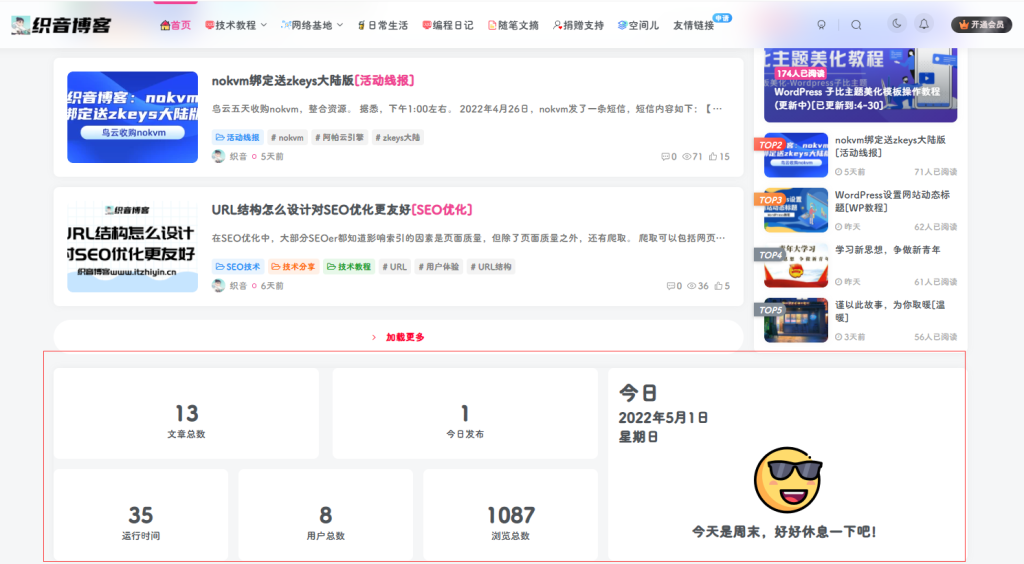Click views eye icon showing 71
Screen dimensions: 1024x564
coord(686,157)
